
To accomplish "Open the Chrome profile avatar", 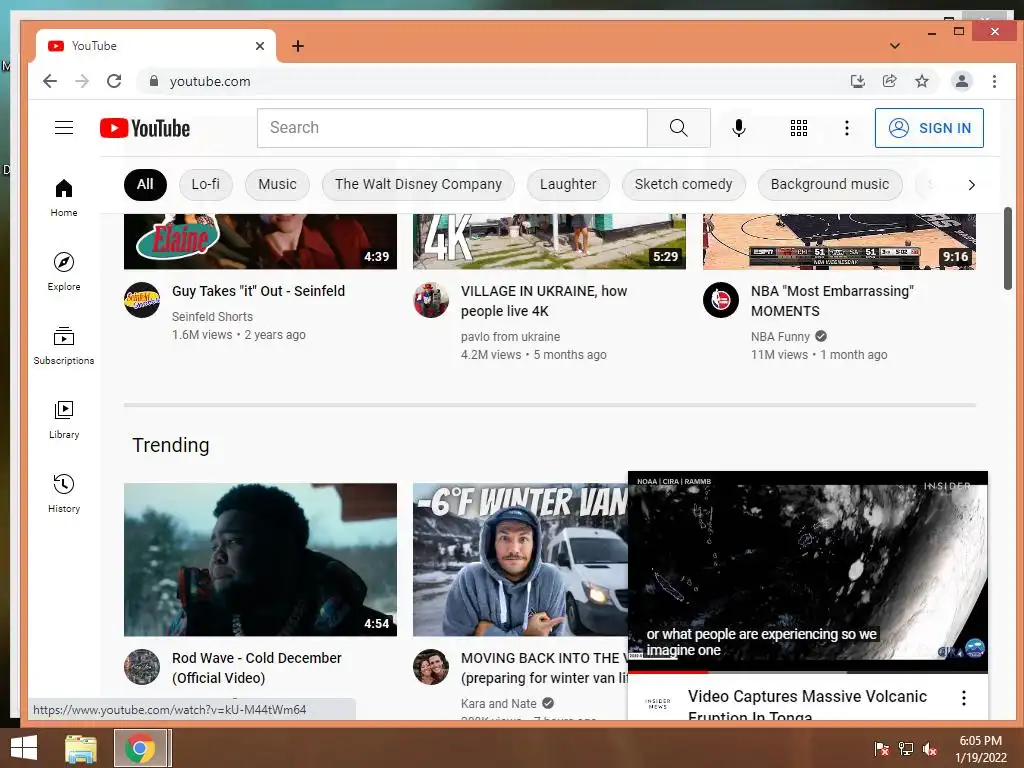I will [961, 81].
